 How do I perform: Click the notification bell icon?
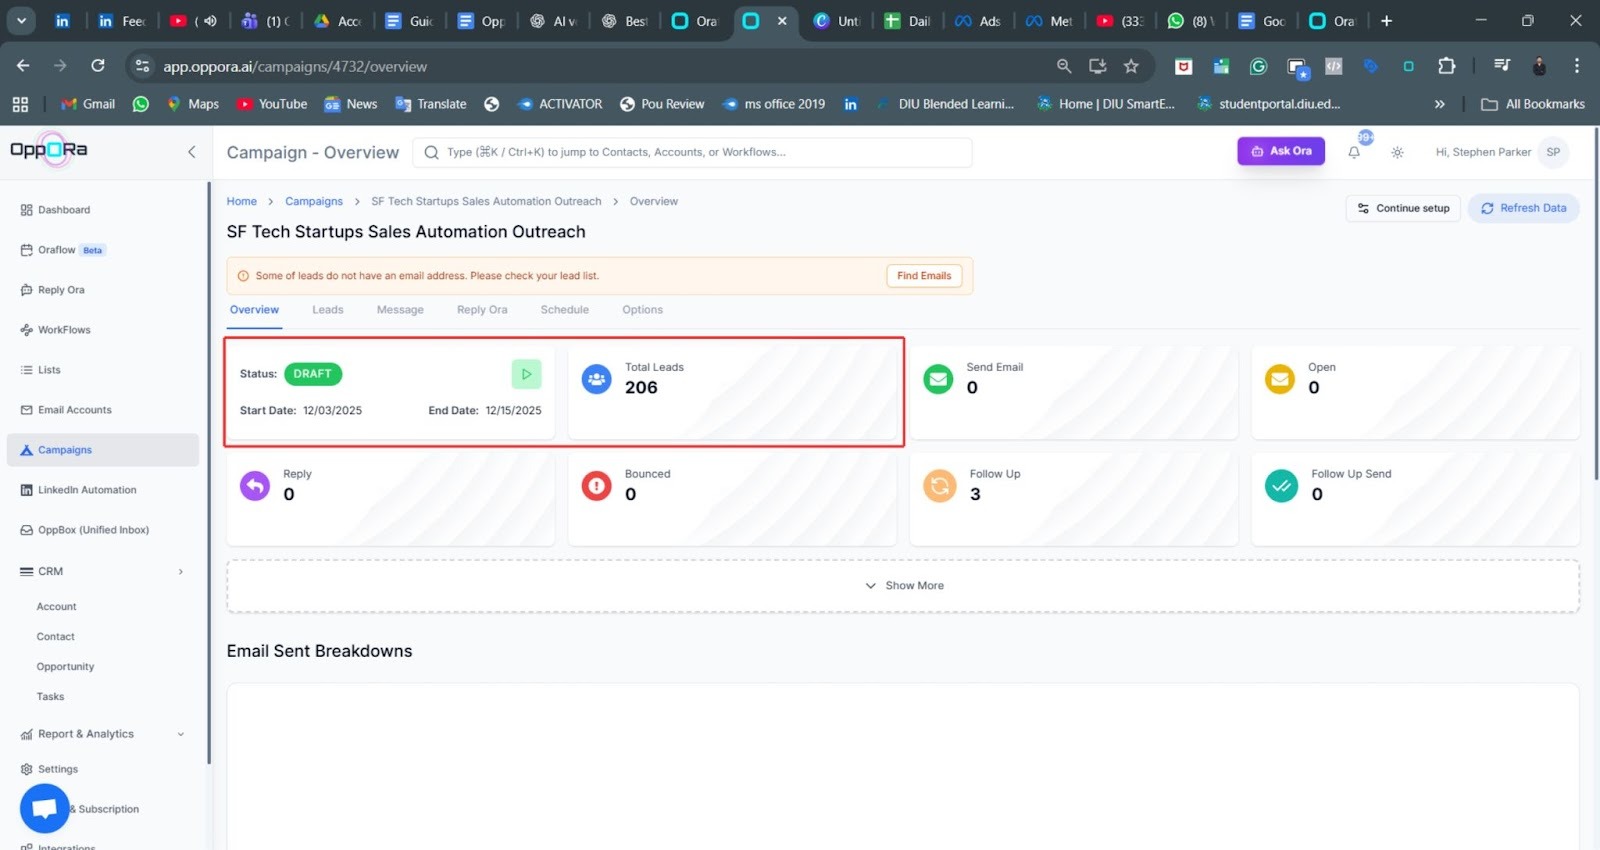click(1354, 153)
